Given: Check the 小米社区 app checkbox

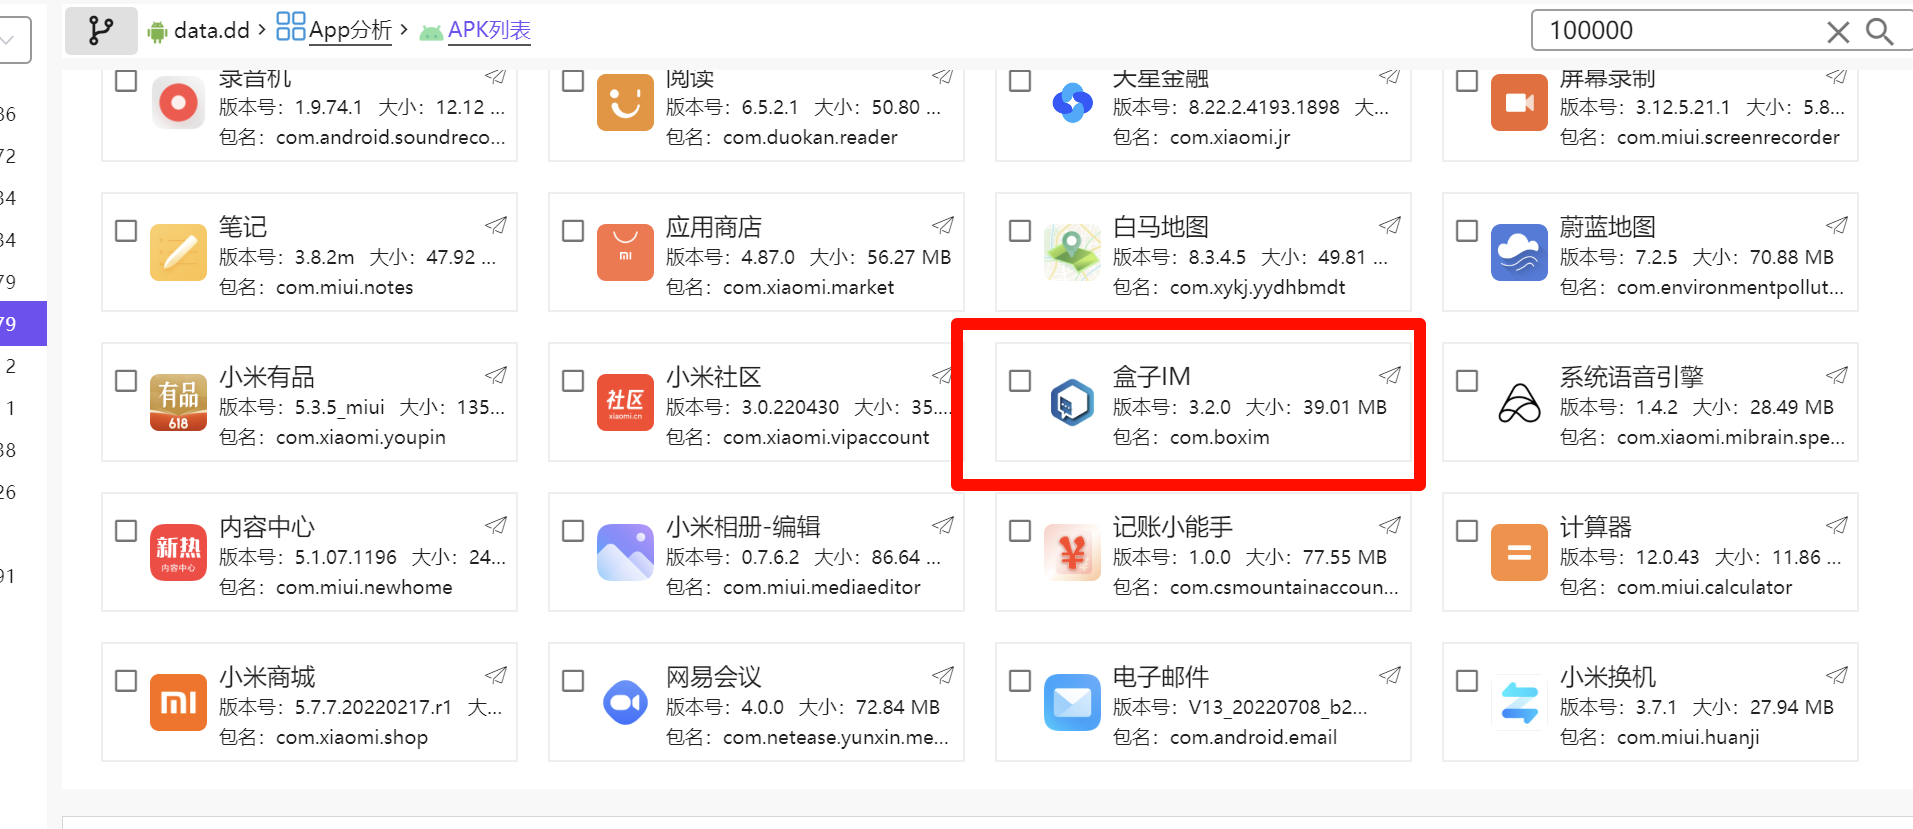Looking at the screenshot, I should pyautogui.click(x=573, y=381).
